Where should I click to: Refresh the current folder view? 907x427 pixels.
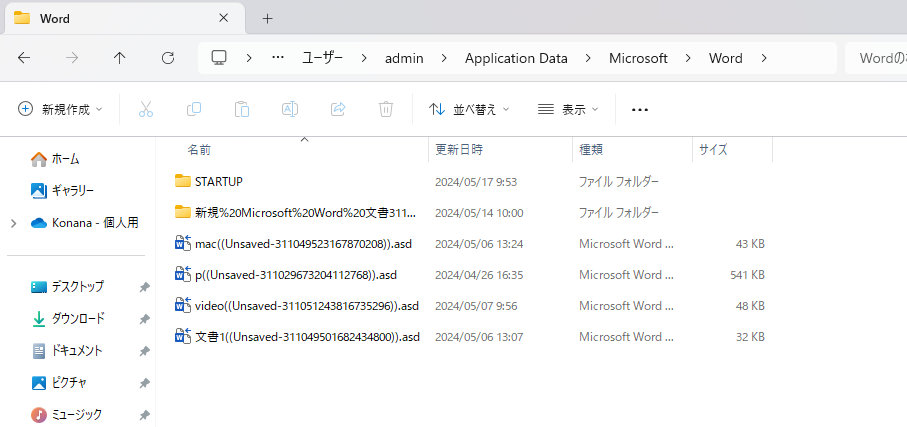168,58
